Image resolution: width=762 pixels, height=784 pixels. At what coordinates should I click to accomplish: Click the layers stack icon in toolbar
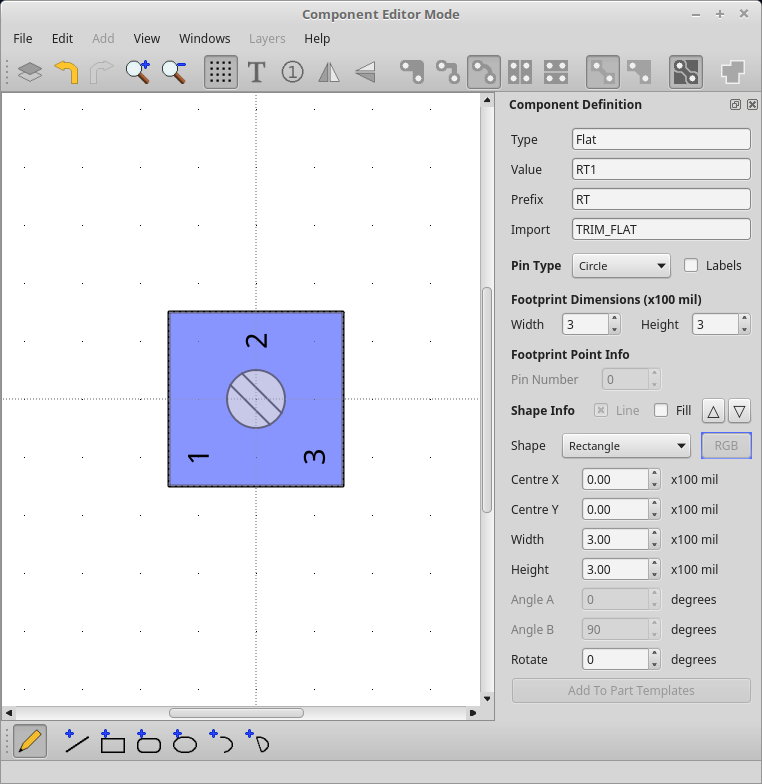click(x=30, y=72)
